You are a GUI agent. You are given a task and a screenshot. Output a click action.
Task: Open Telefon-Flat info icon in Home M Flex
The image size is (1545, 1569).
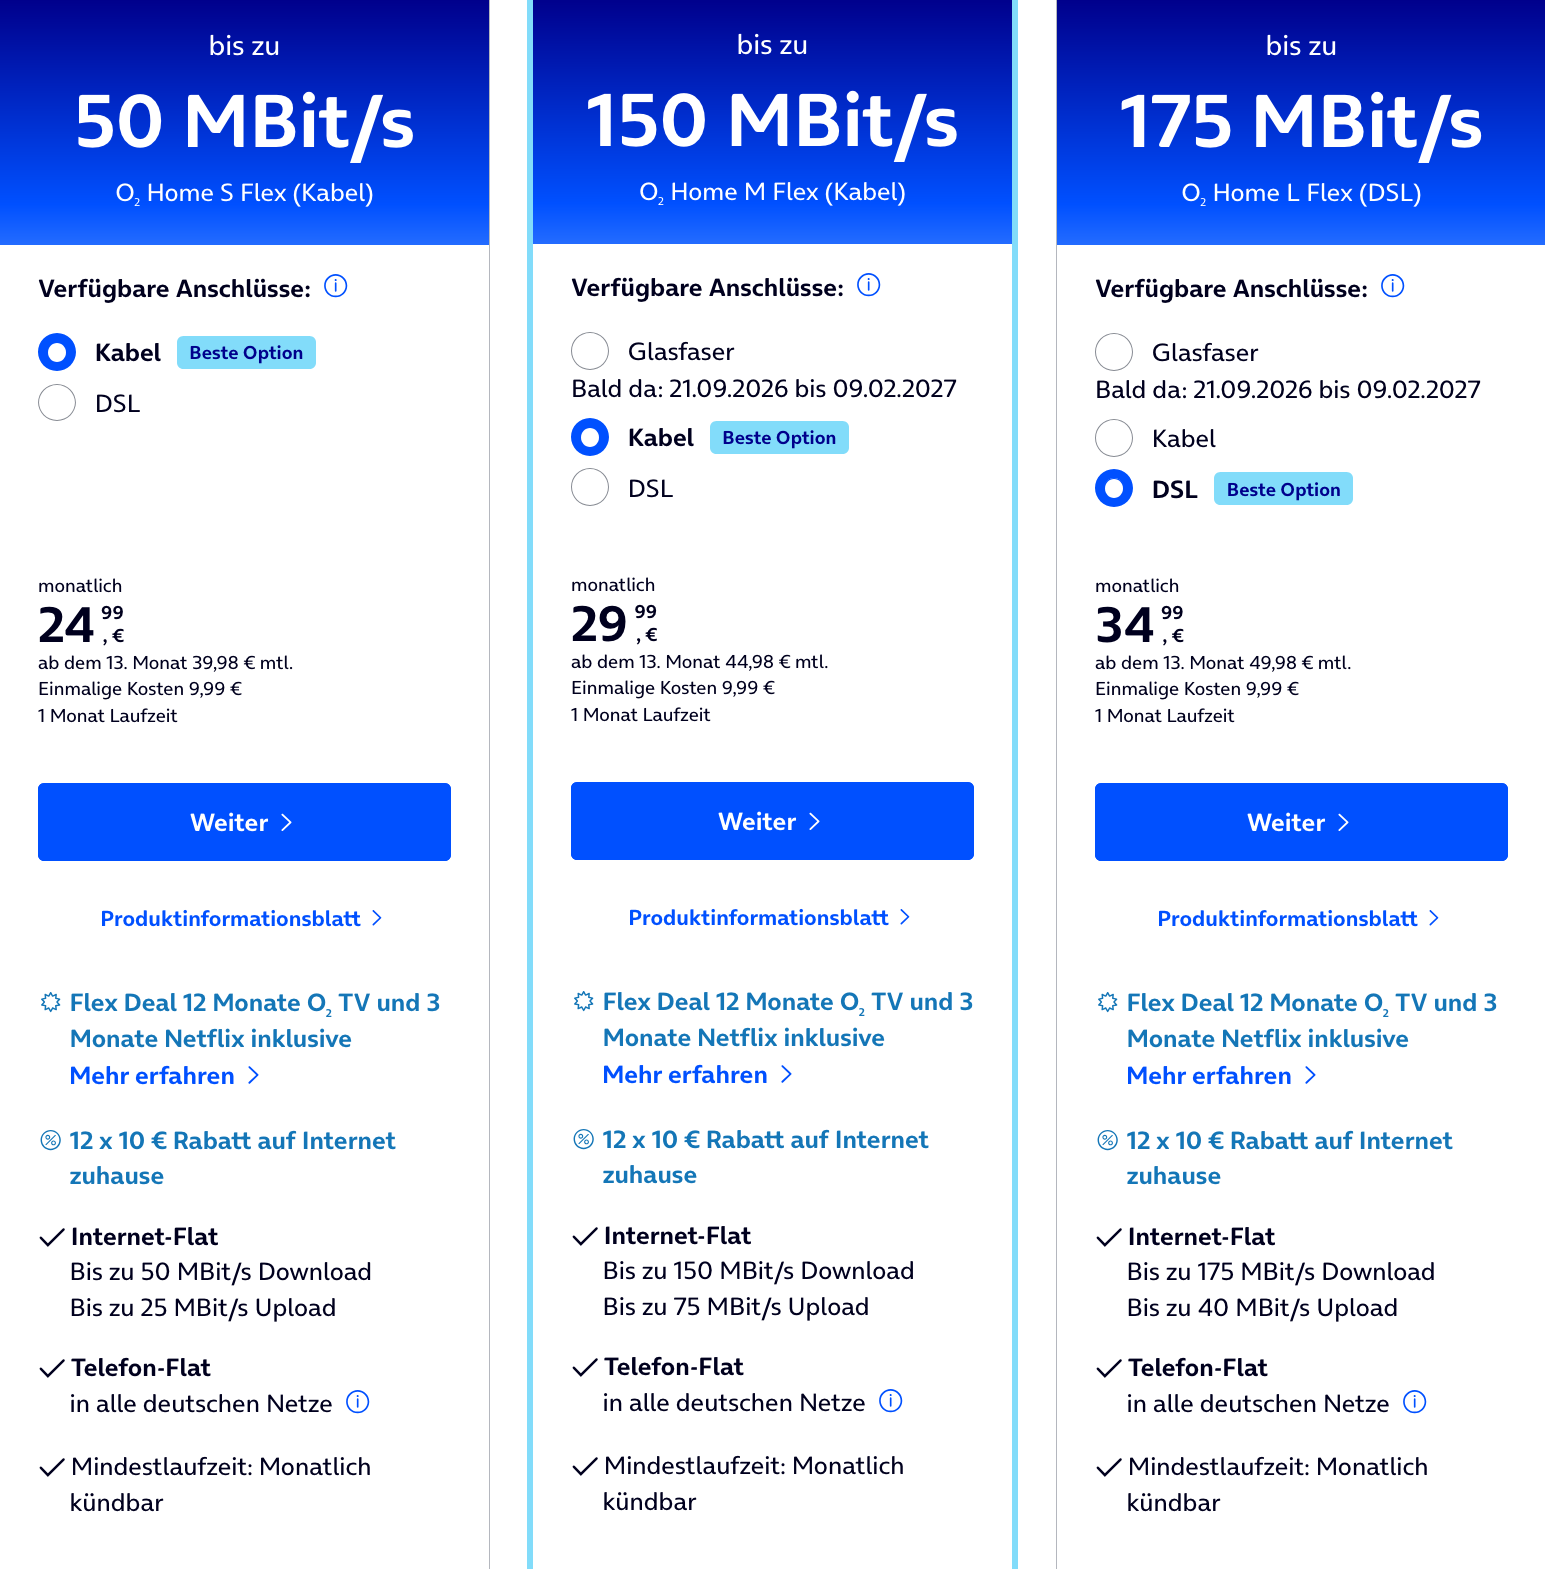point(891,1401)
